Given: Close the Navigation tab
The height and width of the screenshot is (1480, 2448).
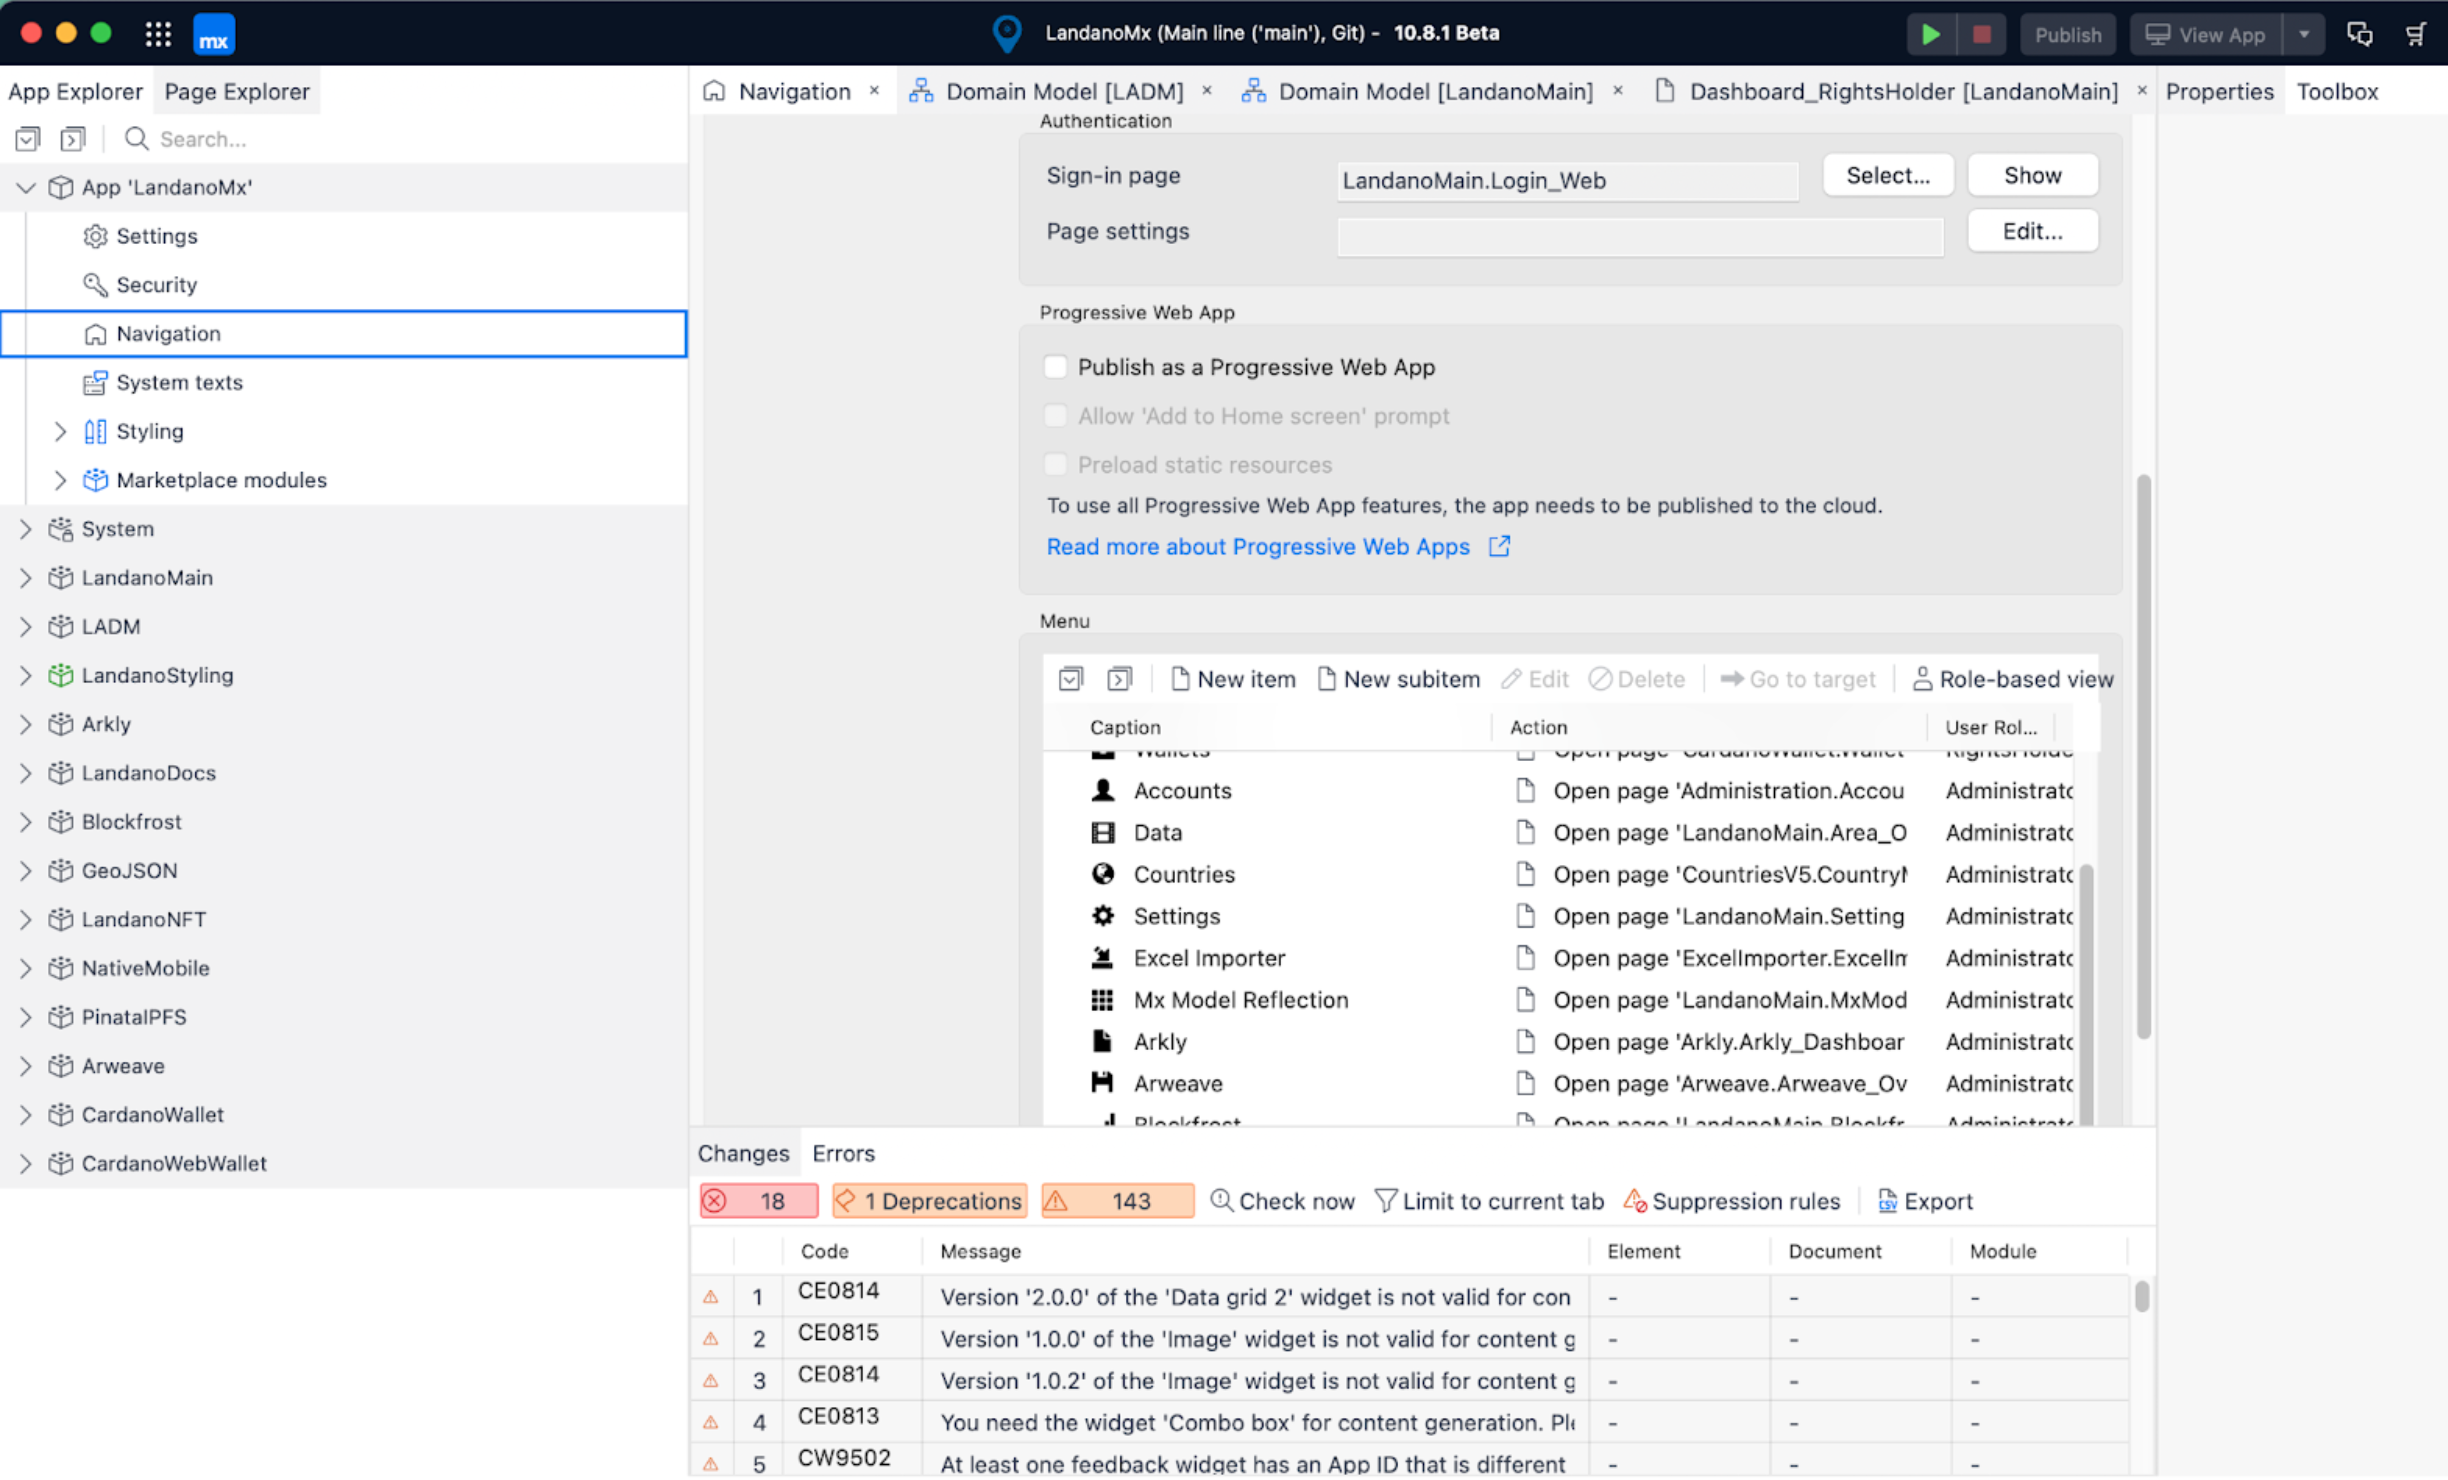Looking at the screenshot, I should (x=874, y=91).
